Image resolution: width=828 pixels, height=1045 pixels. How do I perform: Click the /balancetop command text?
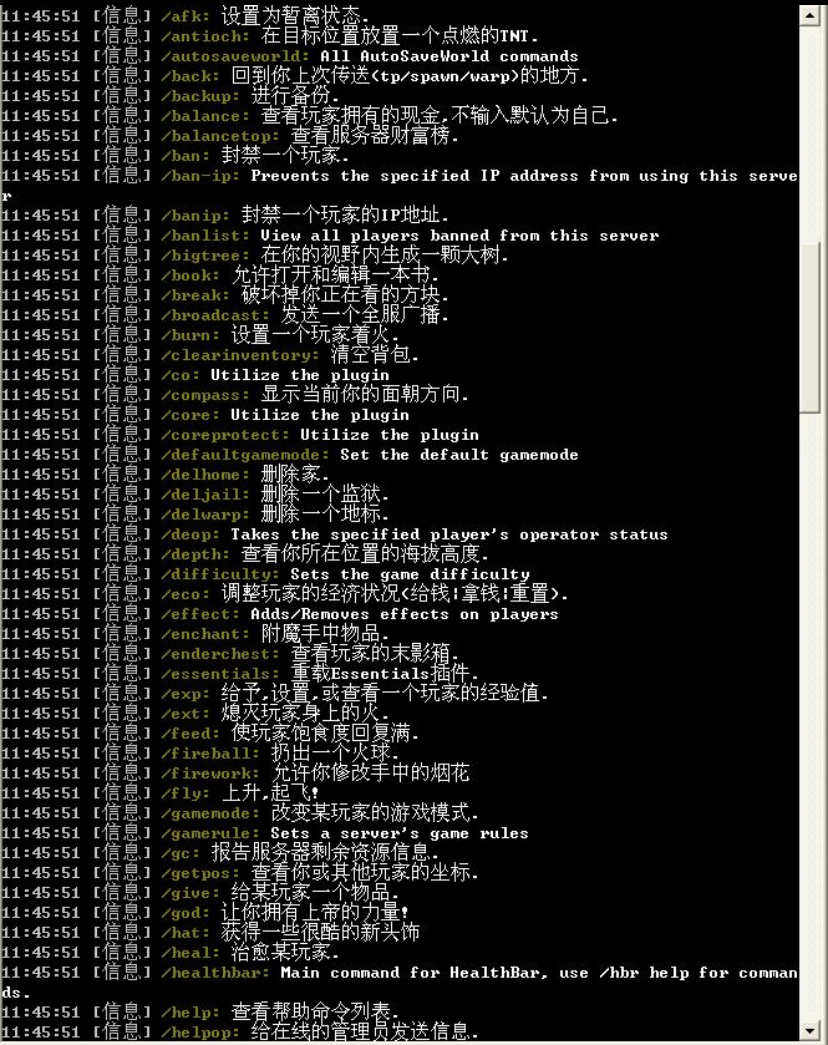click(x=220, y=135)
